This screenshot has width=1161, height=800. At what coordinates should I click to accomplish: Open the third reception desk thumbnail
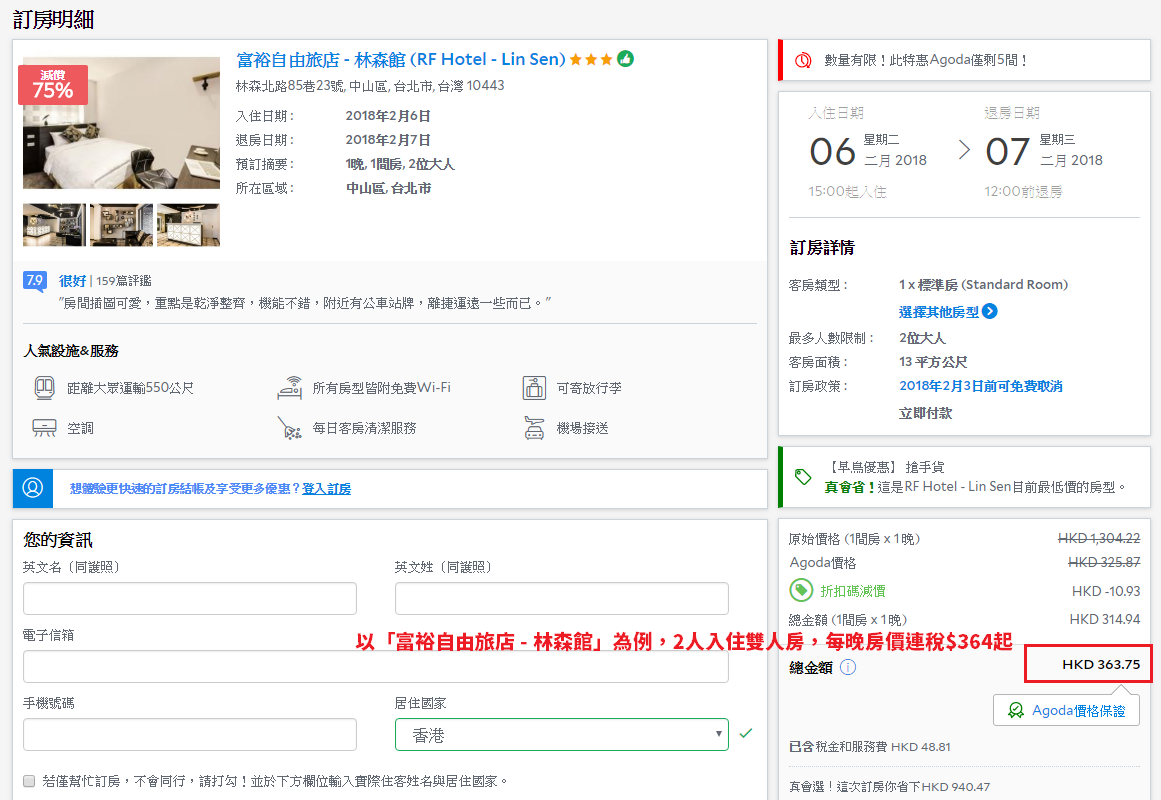tap(188, 224)
